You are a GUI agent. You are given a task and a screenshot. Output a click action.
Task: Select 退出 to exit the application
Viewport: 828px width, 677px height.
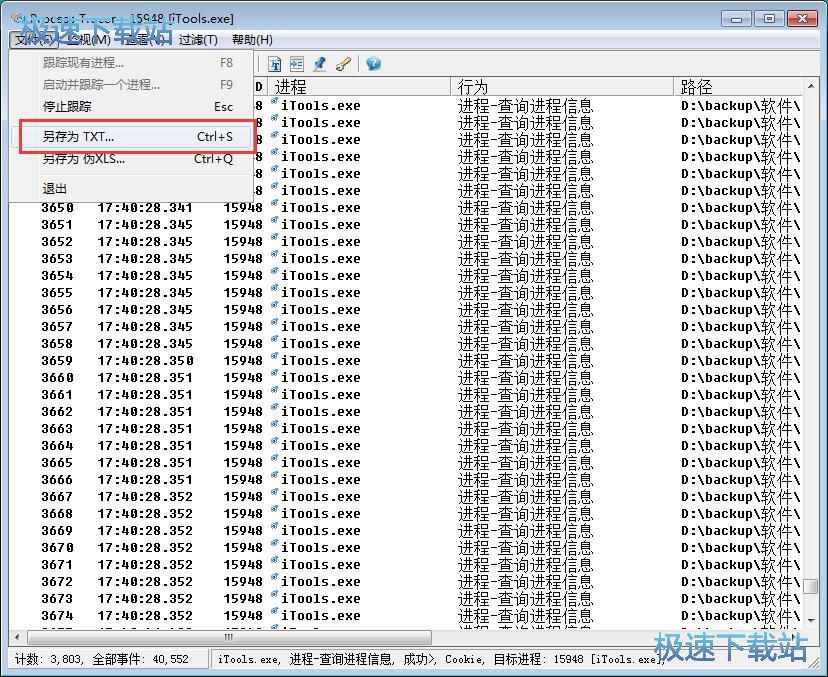point(55,188)
